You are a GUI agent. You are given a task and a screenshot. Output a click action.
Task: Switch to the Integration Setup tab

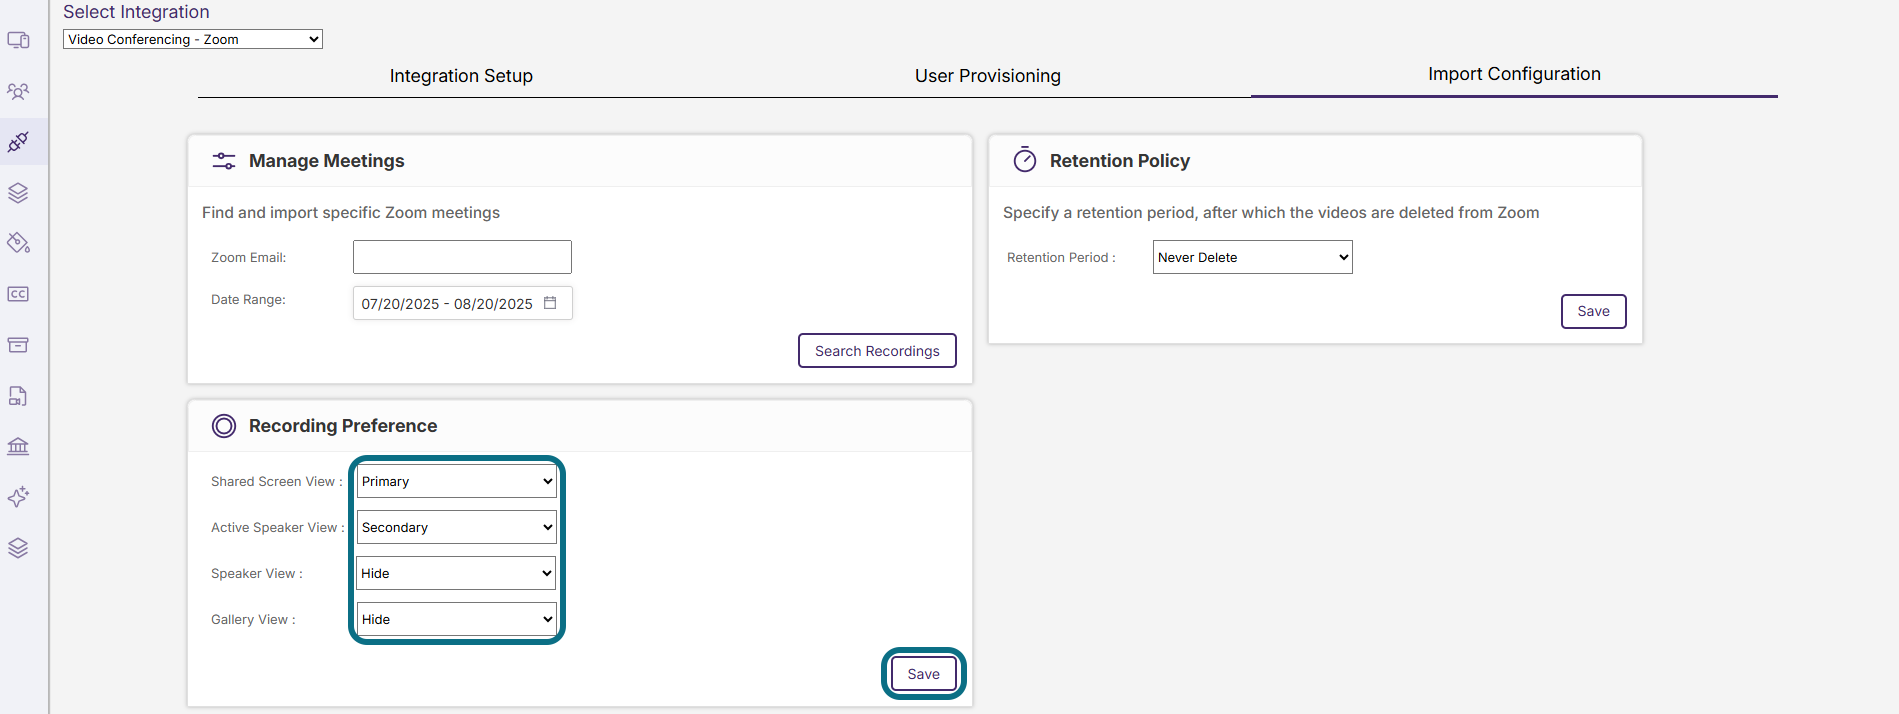pos(461,76)
